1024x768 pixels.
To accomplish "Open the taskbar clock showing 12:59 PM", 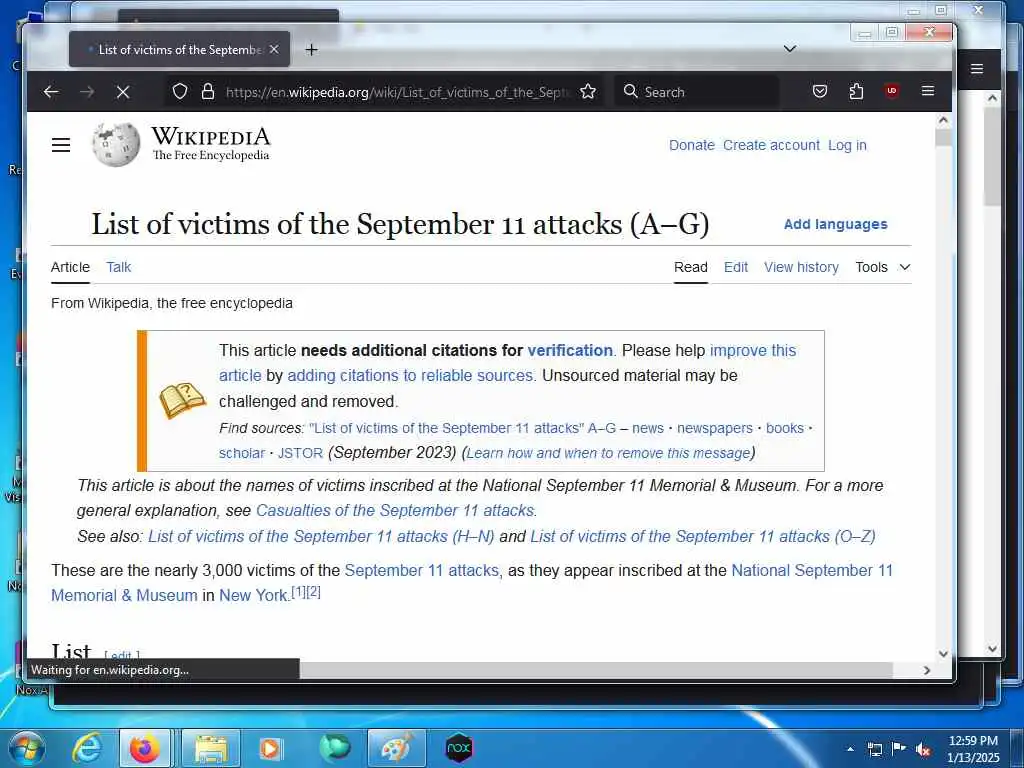I will point(973,749).
